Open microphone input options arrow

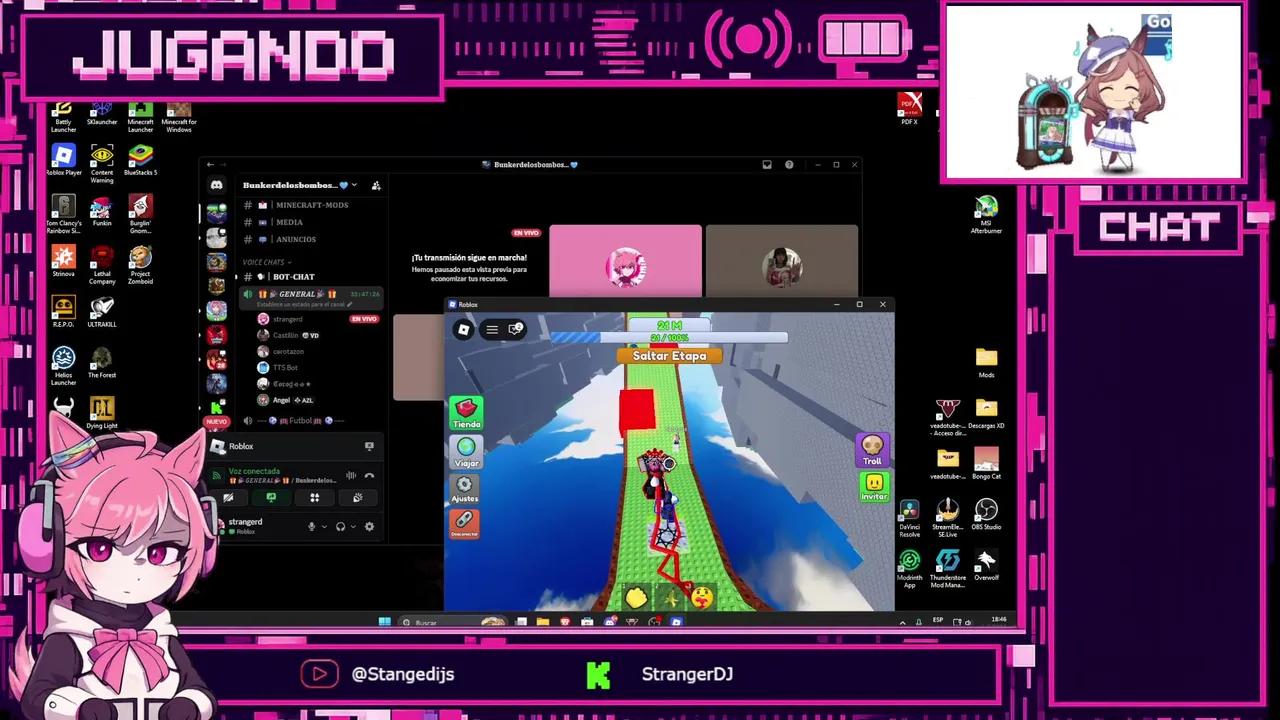coord(323,527)
